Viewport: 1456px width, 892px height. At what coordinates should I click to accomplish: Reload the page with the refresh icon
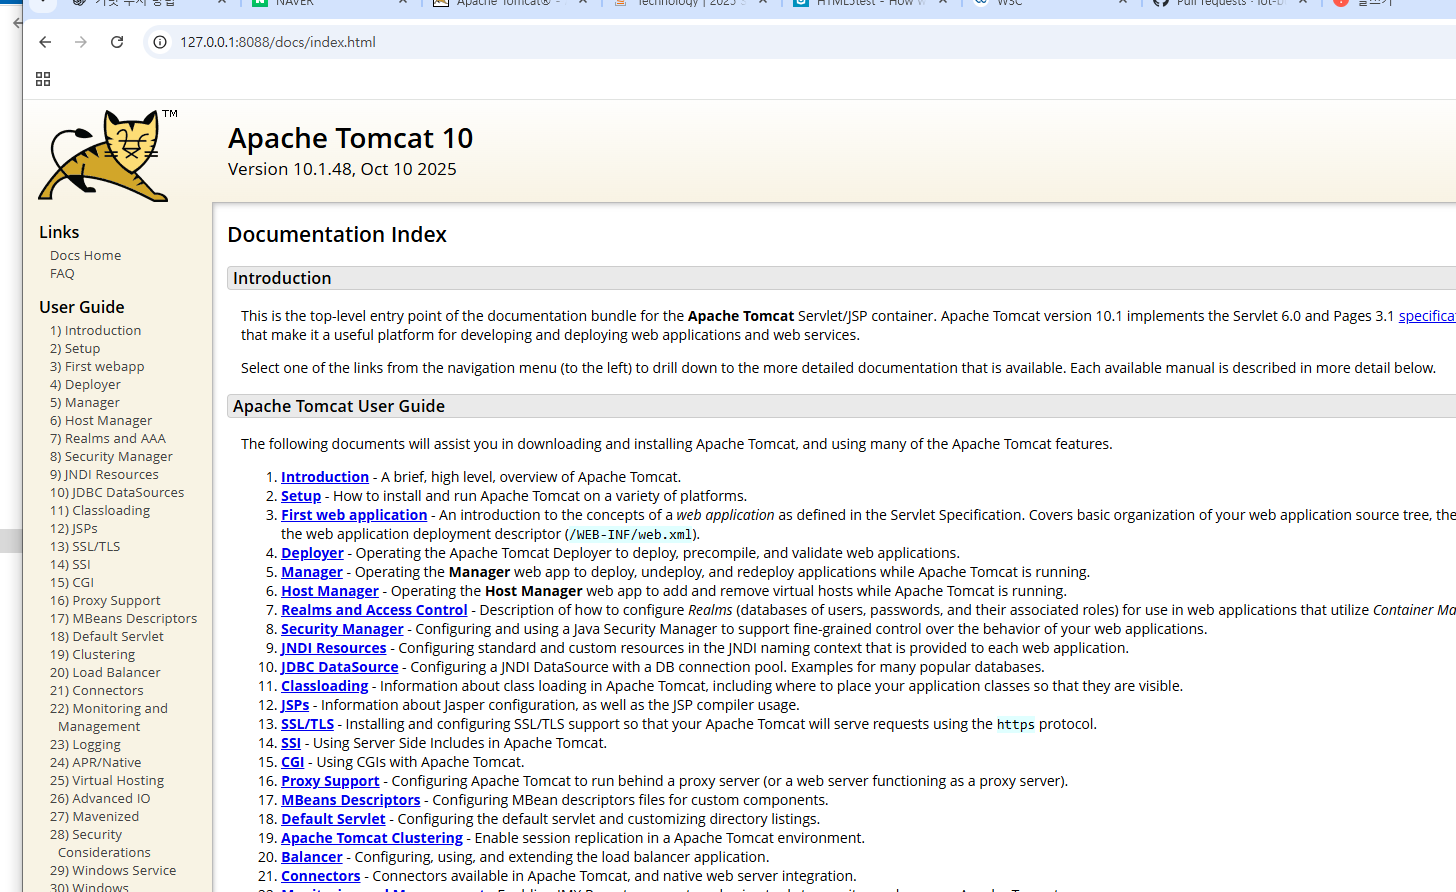(x=117, y=42)
